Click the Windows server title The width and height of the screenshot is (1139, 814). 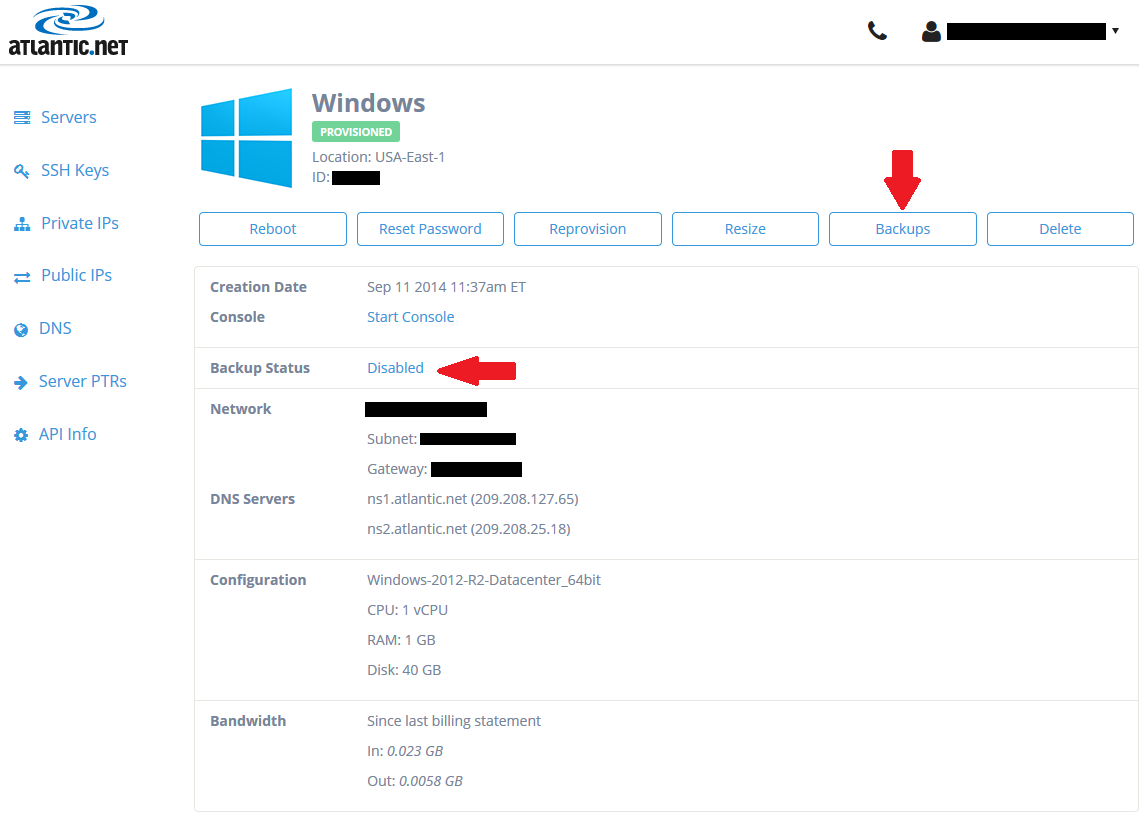click(368, 103)
